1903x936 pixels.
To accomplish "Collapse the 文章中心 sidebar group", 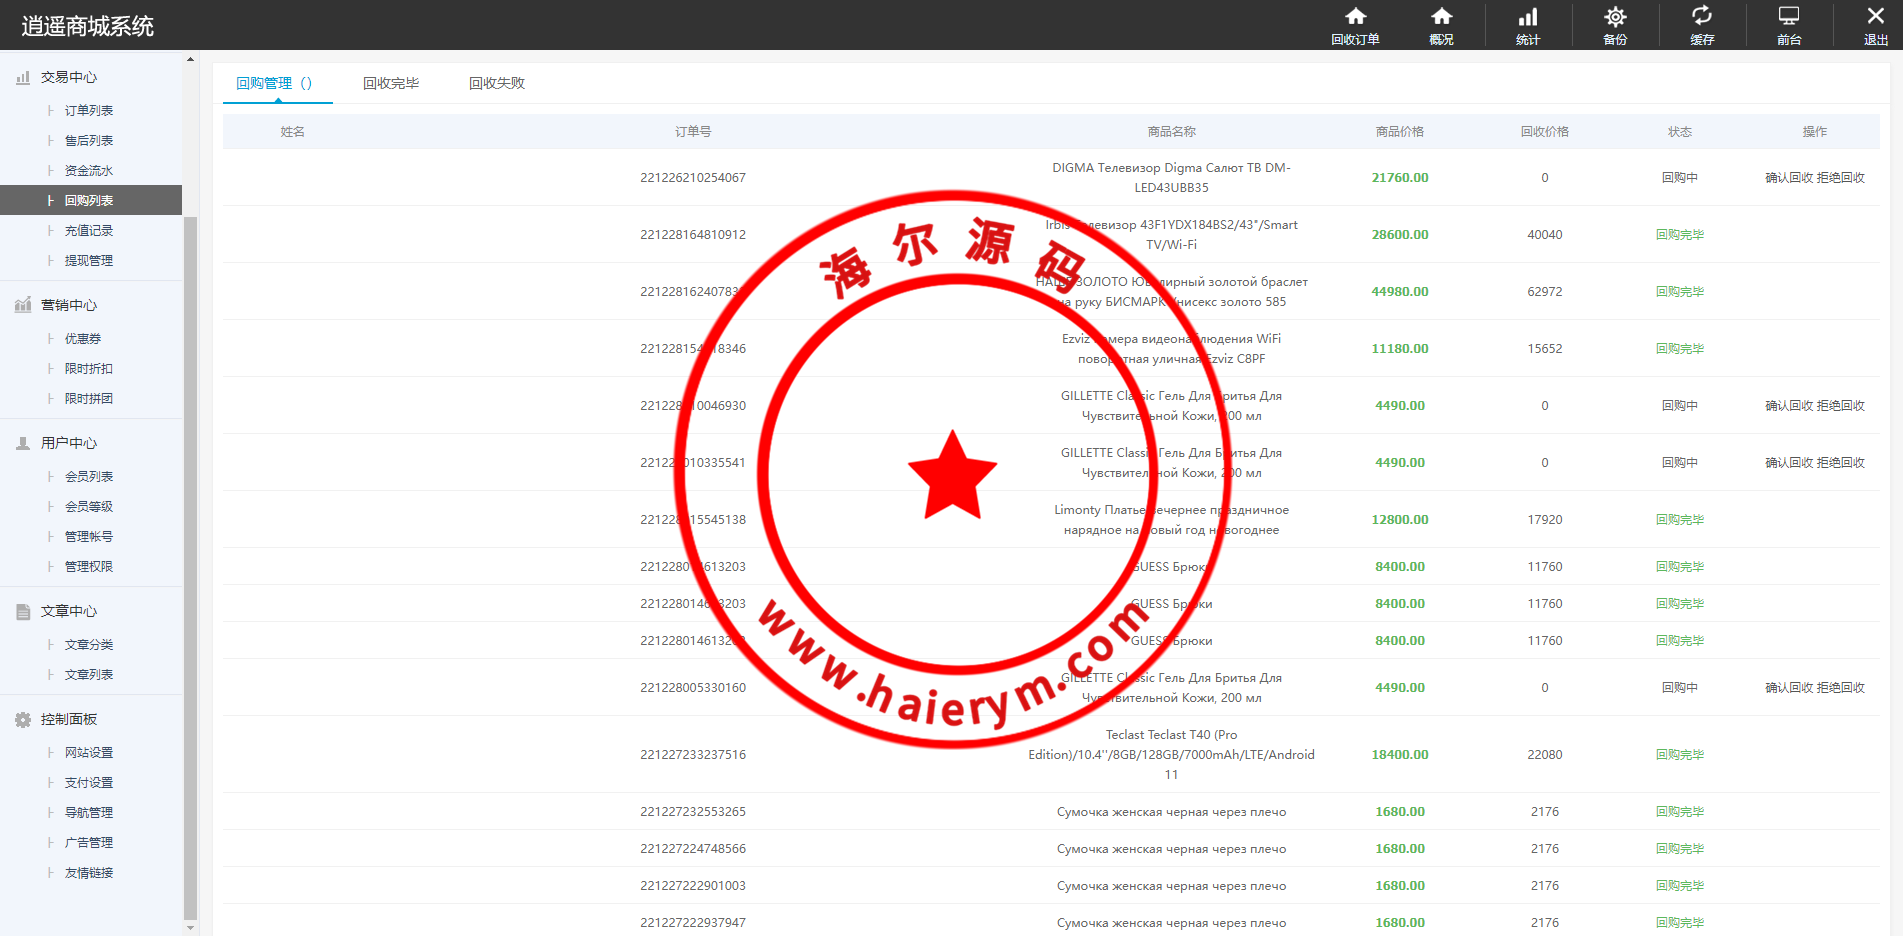I will tap(69, 611).
